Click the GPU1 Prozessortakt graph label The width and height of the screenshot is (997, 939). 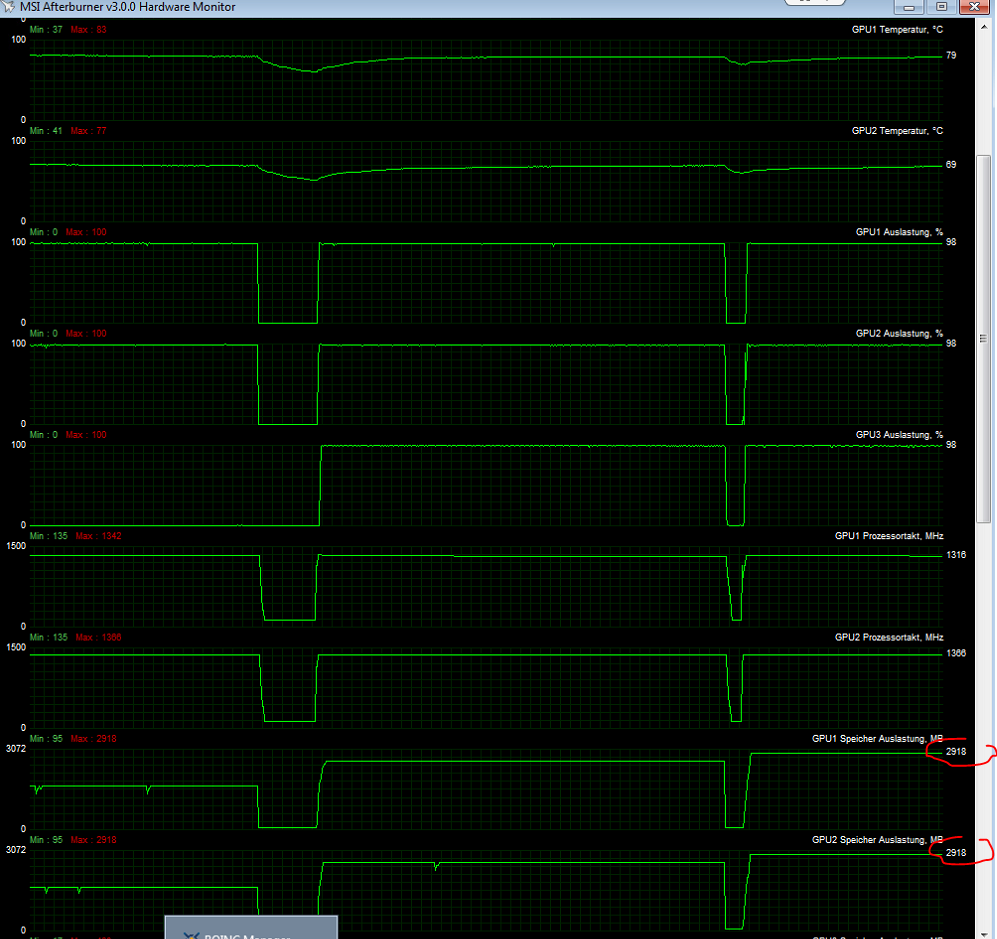pos(888,536)
